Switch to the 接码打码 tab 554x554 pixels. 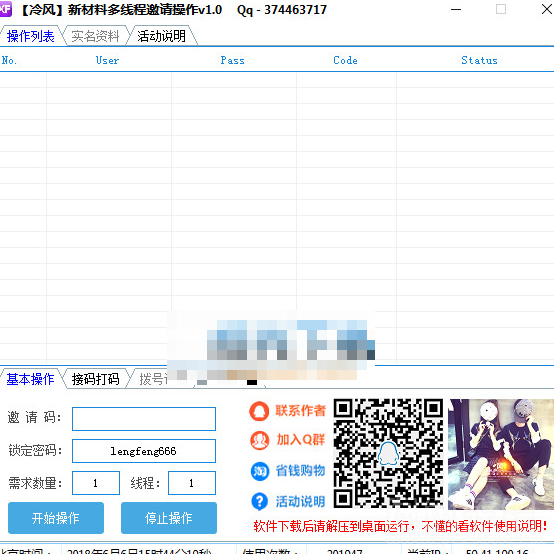[x=95, y=379]
